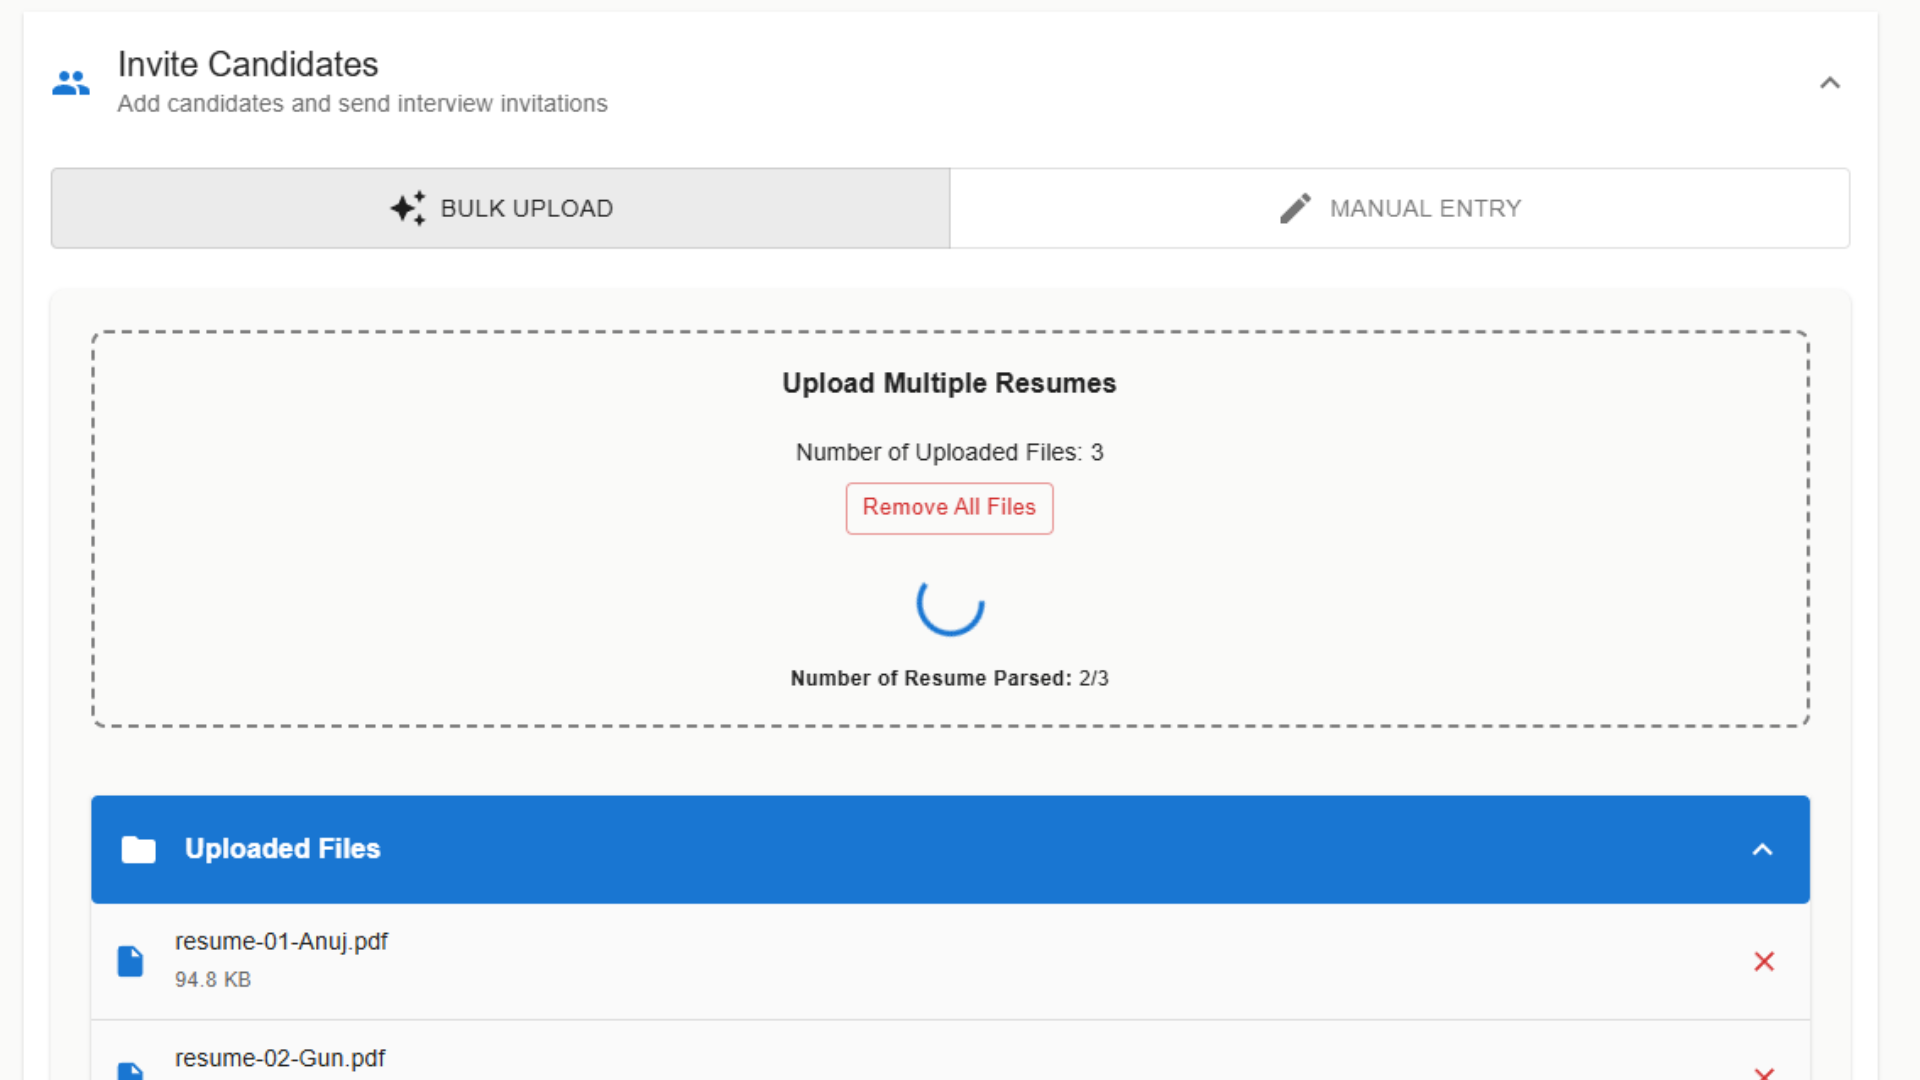Image resolution: width=1920 pixels, height=1080 pixels.
Task: Click the resume parsing progress spinner
Action: click(950, 604)
